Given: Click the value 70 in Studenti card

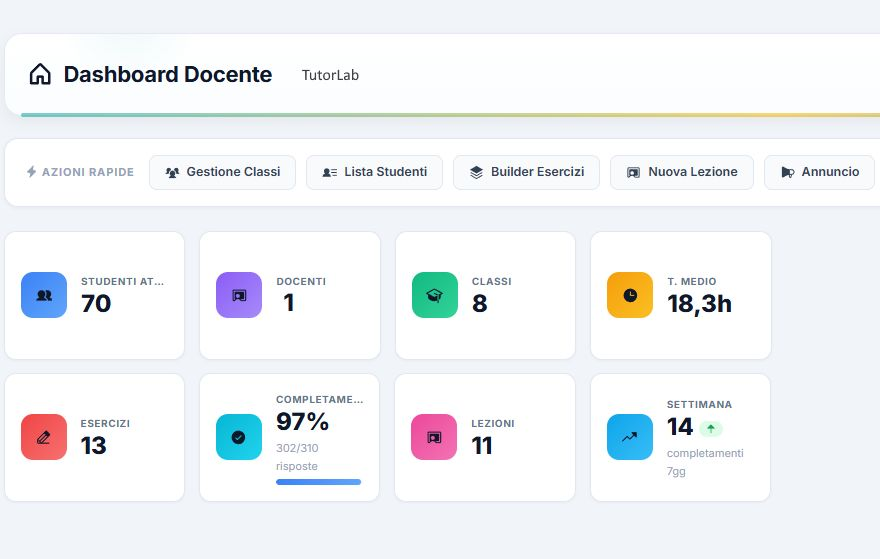Looking at the screenshot, I should (96, 304).
